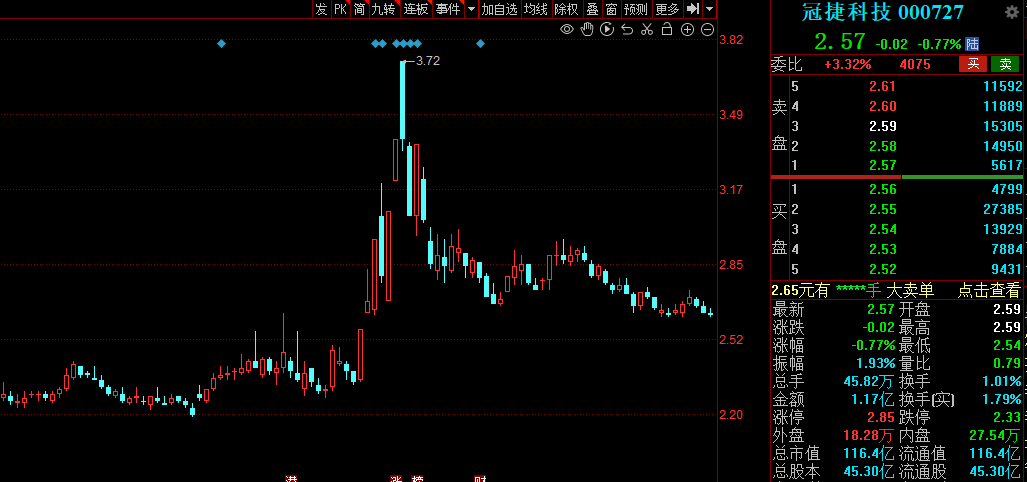Click the 涨停 limit-up value 2.85
1027x482 pixels.
point(881,417)
